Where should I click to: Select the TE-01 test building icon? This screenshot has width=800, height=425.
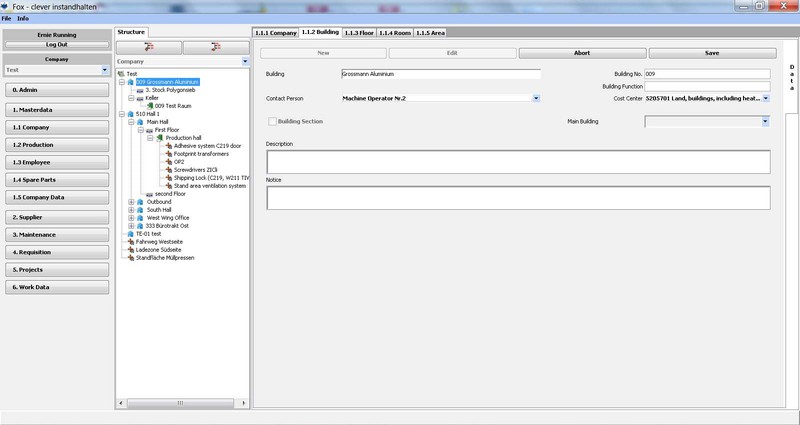[x=131, y=234]
